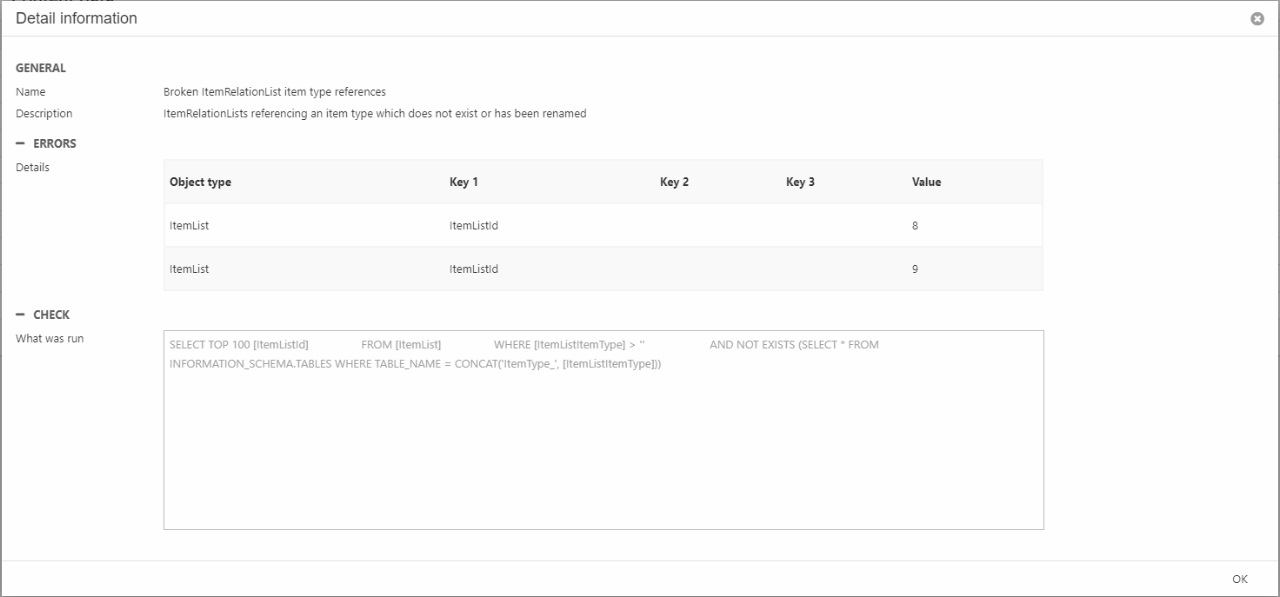
Task: Click the Object type column header
Action: (x=200, y=182)
